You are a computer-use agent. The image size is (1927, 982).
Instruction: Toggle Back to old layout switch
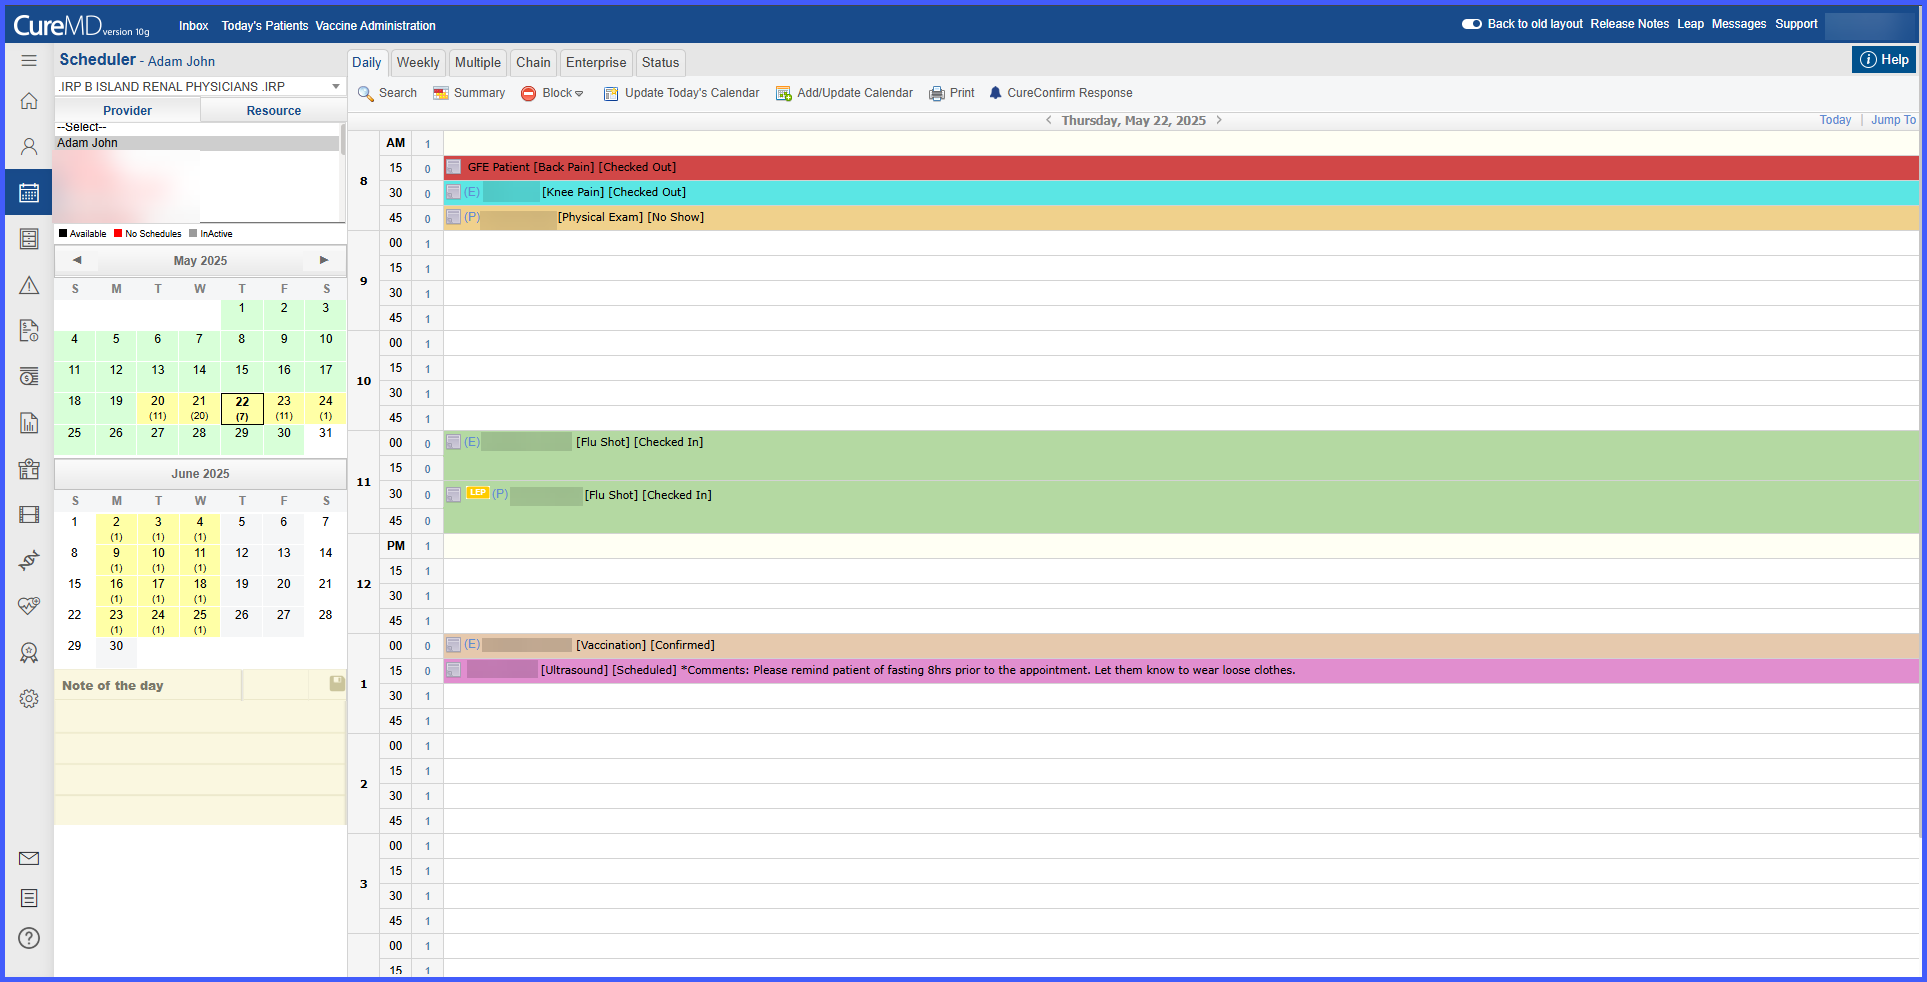click(1471, 24)
